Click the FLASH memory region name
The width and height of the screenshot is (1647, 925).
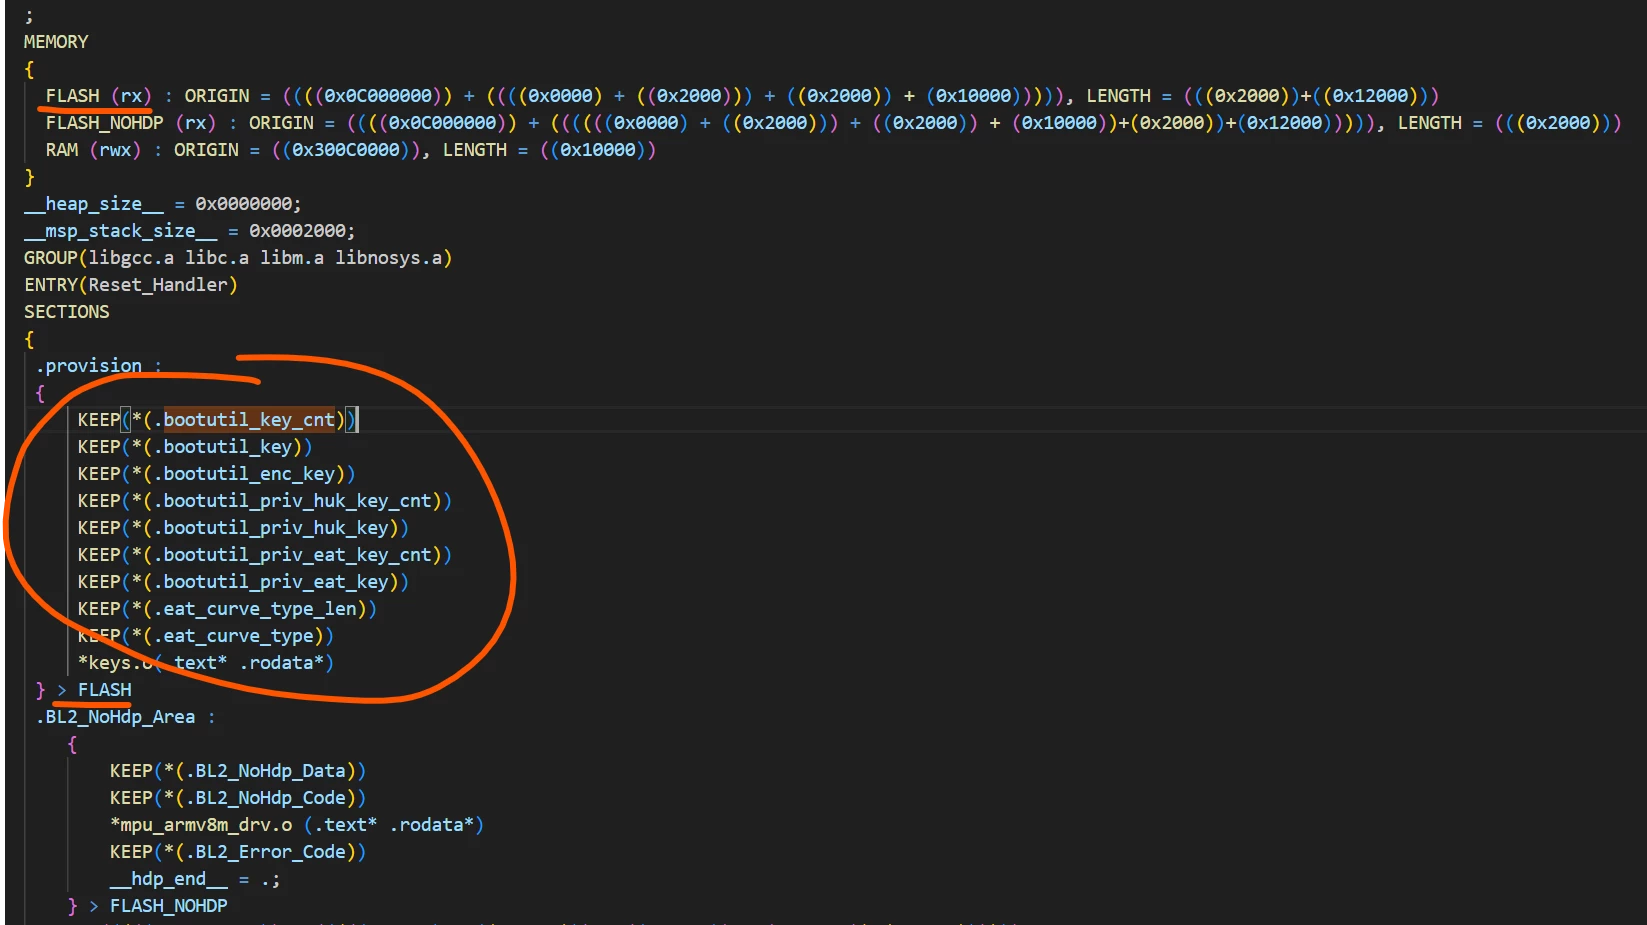point(73,96)
